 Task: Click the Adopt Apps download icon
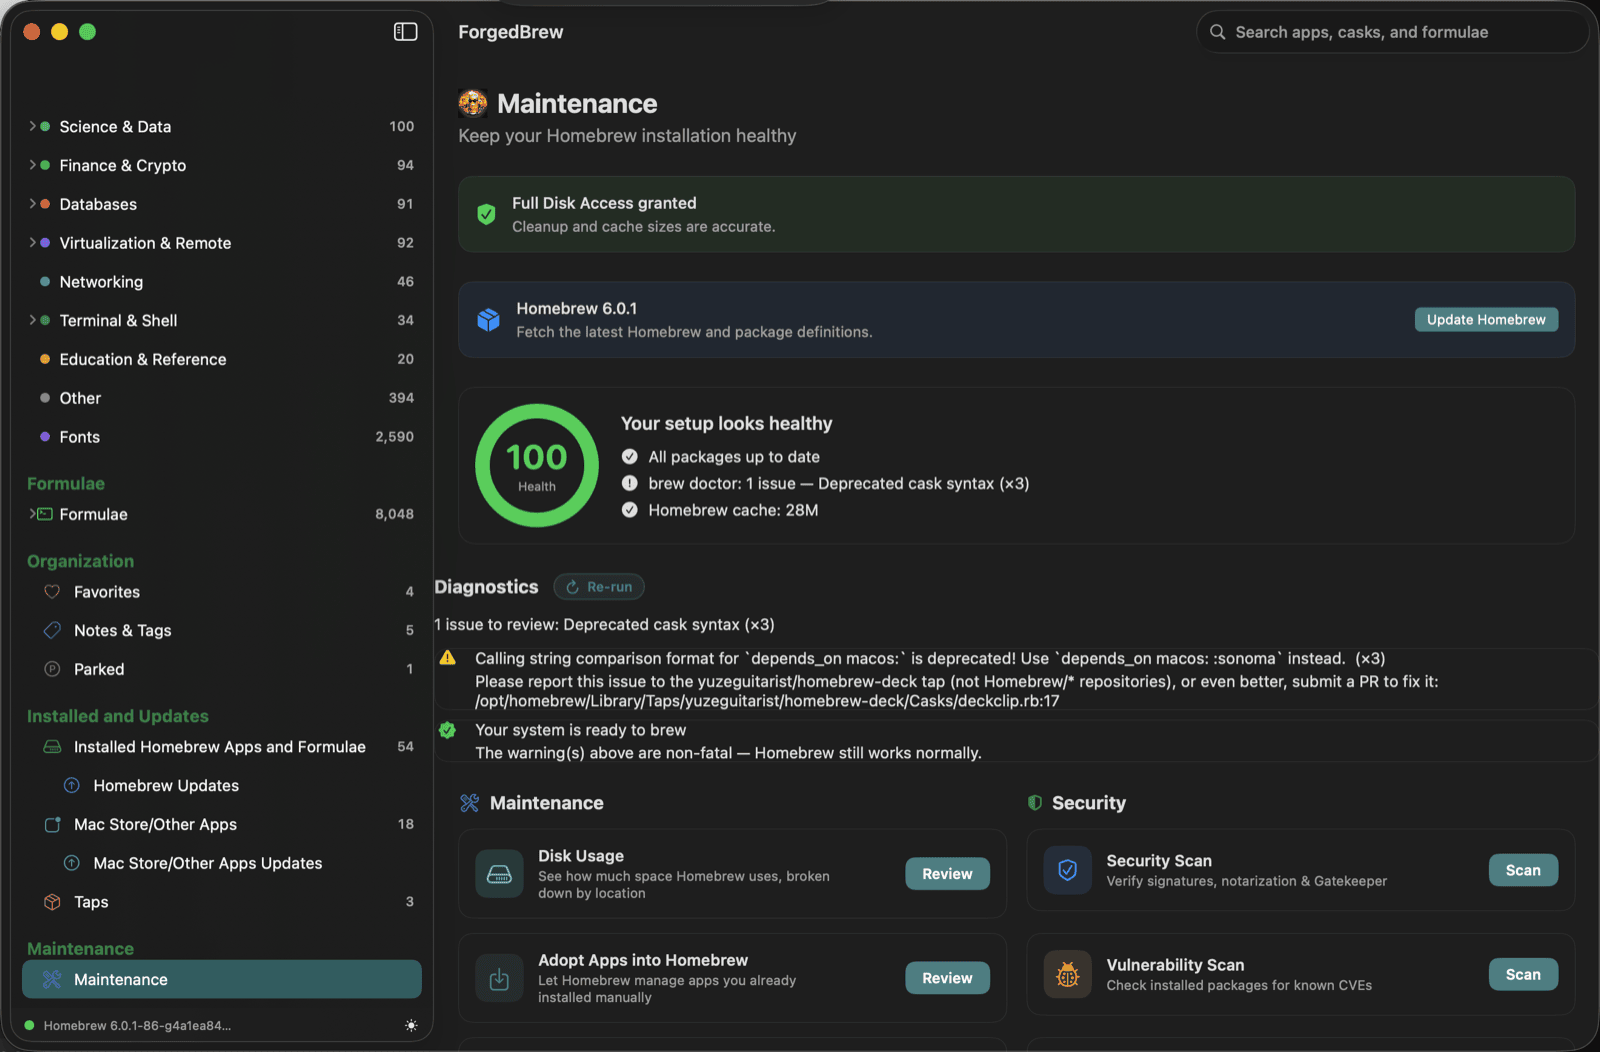[499, 978]
